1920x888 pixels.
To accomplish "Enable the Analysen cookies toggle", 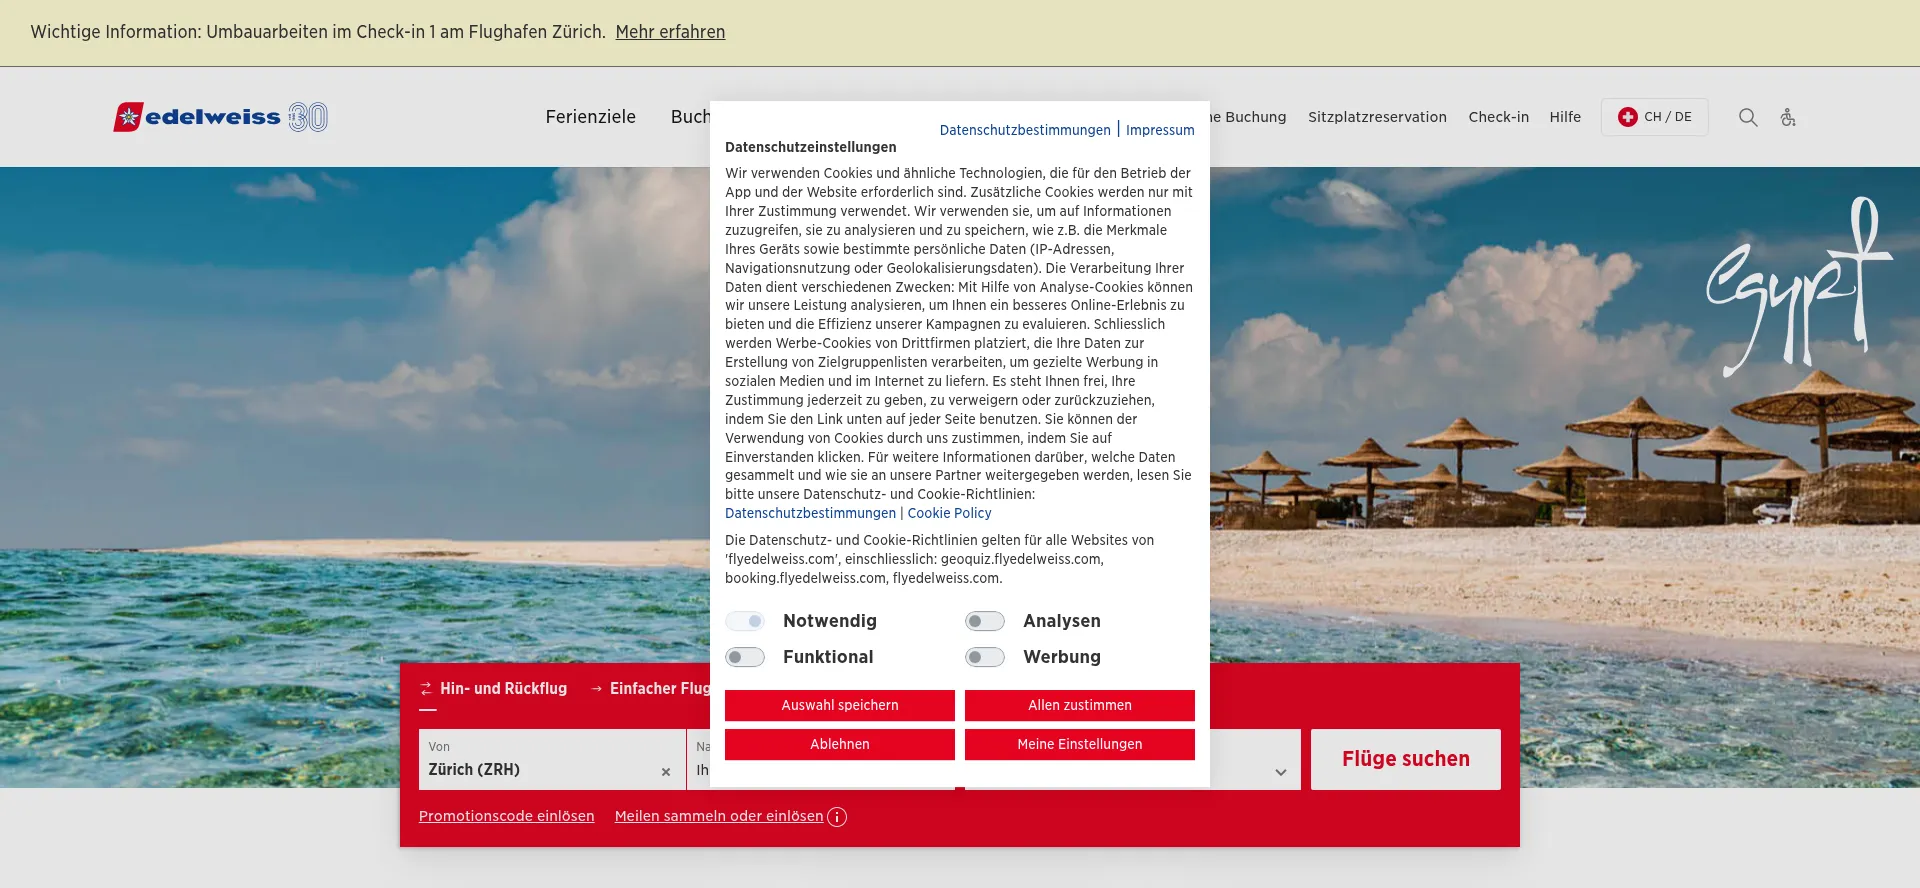I will [985, 621].
